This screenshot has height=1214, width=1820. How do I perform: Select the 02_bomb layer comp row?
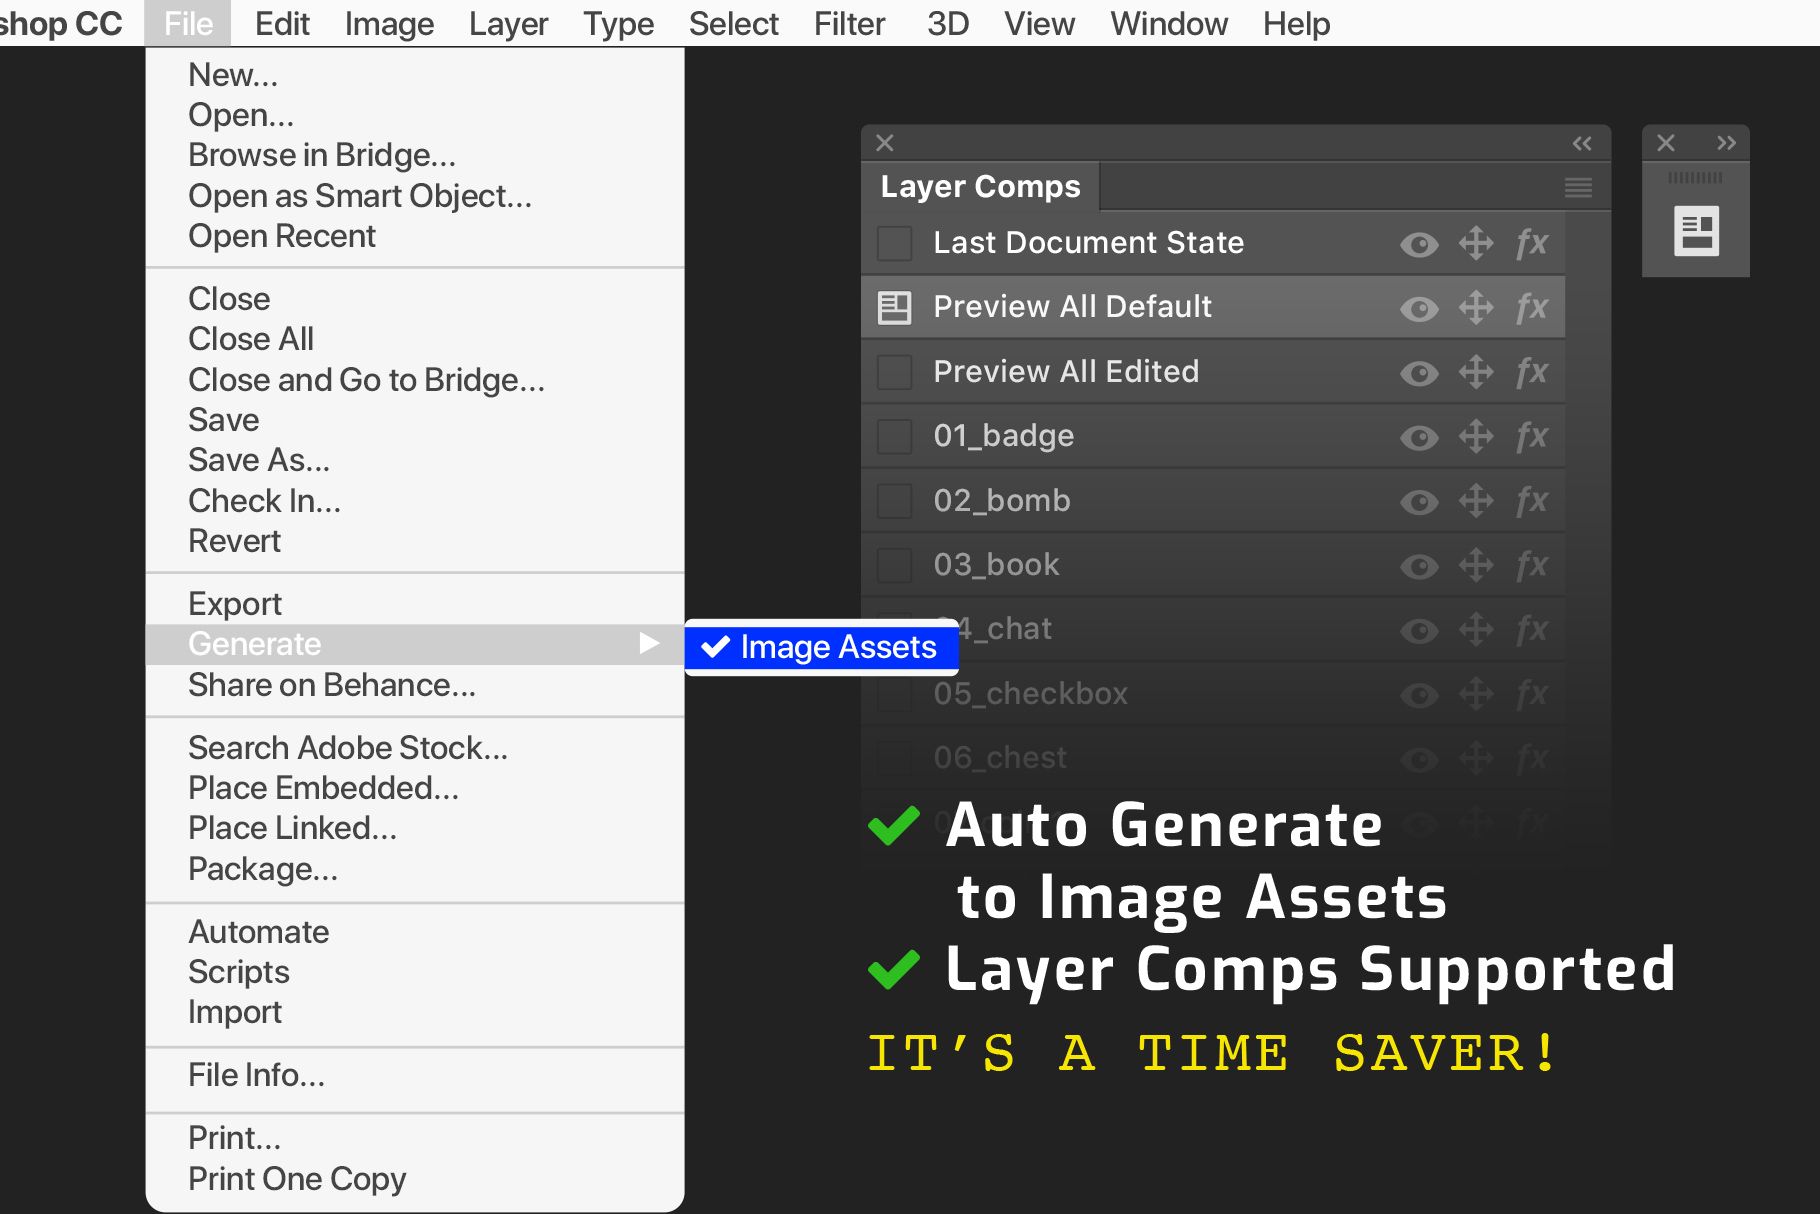[1213, 500]
